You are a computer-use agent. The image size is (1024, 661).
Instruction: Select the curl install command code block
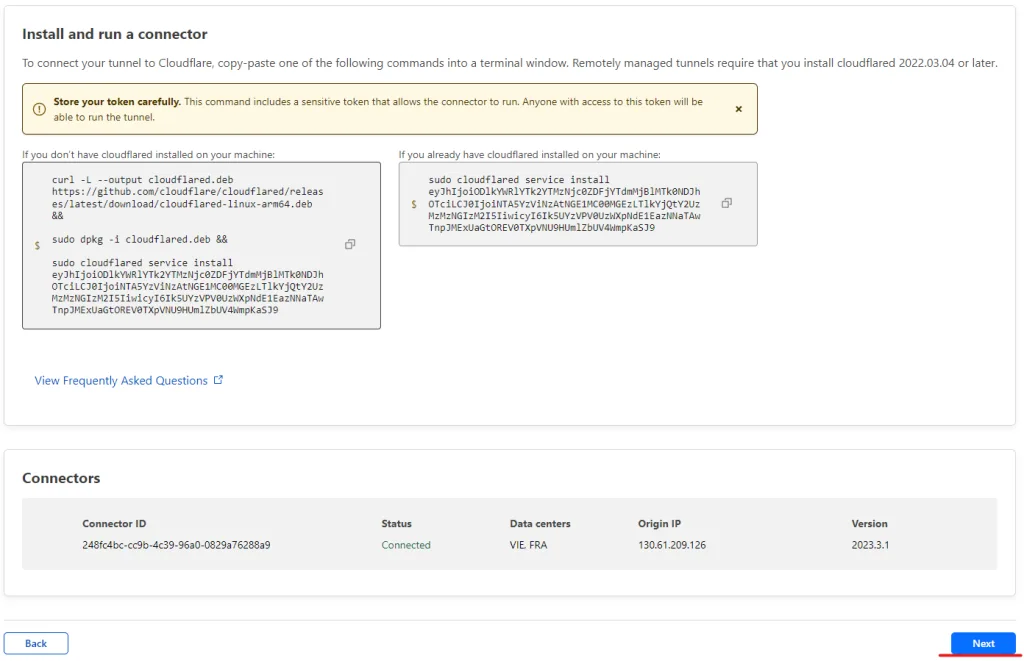pyautogui.click(x=201, y=246)
